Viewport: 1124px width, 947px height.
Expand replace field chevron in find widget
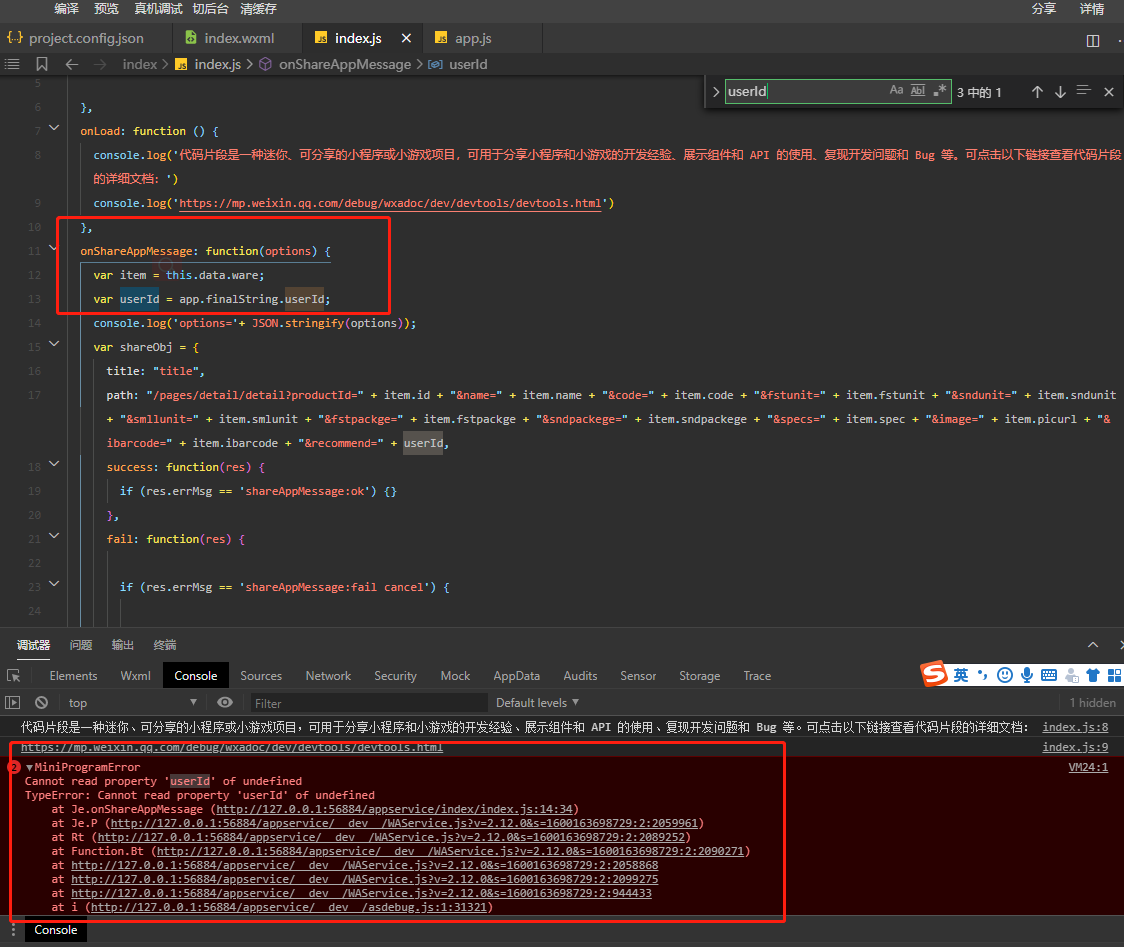point(715,92)
